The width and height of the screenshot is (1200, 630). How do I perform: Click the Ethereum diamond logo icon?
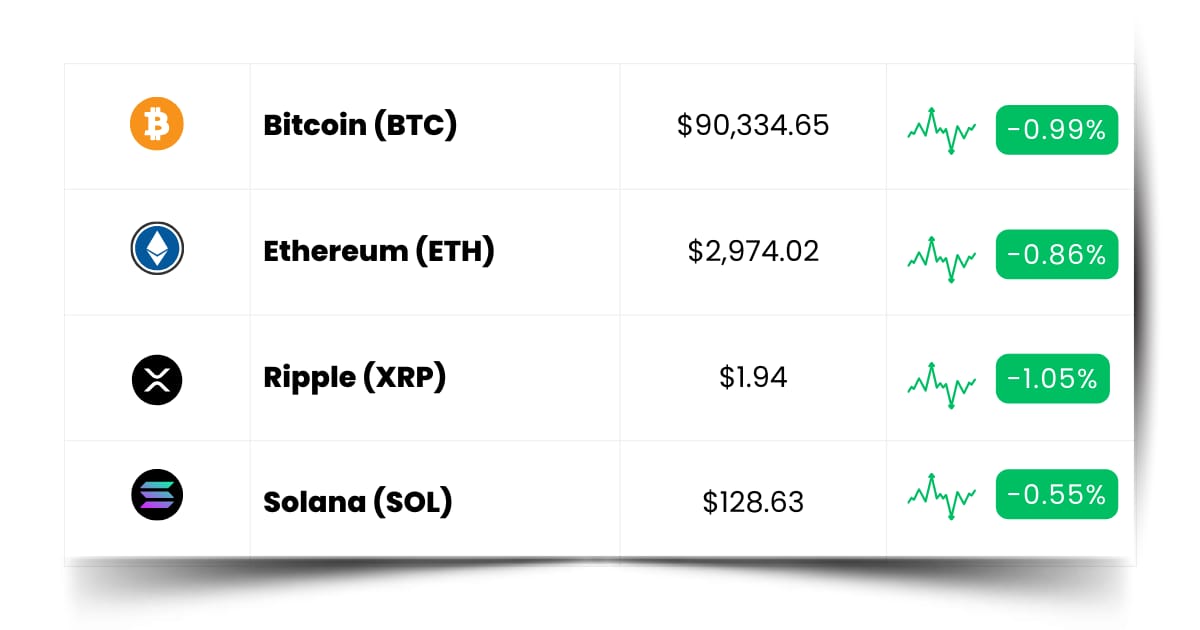point(157,250)
